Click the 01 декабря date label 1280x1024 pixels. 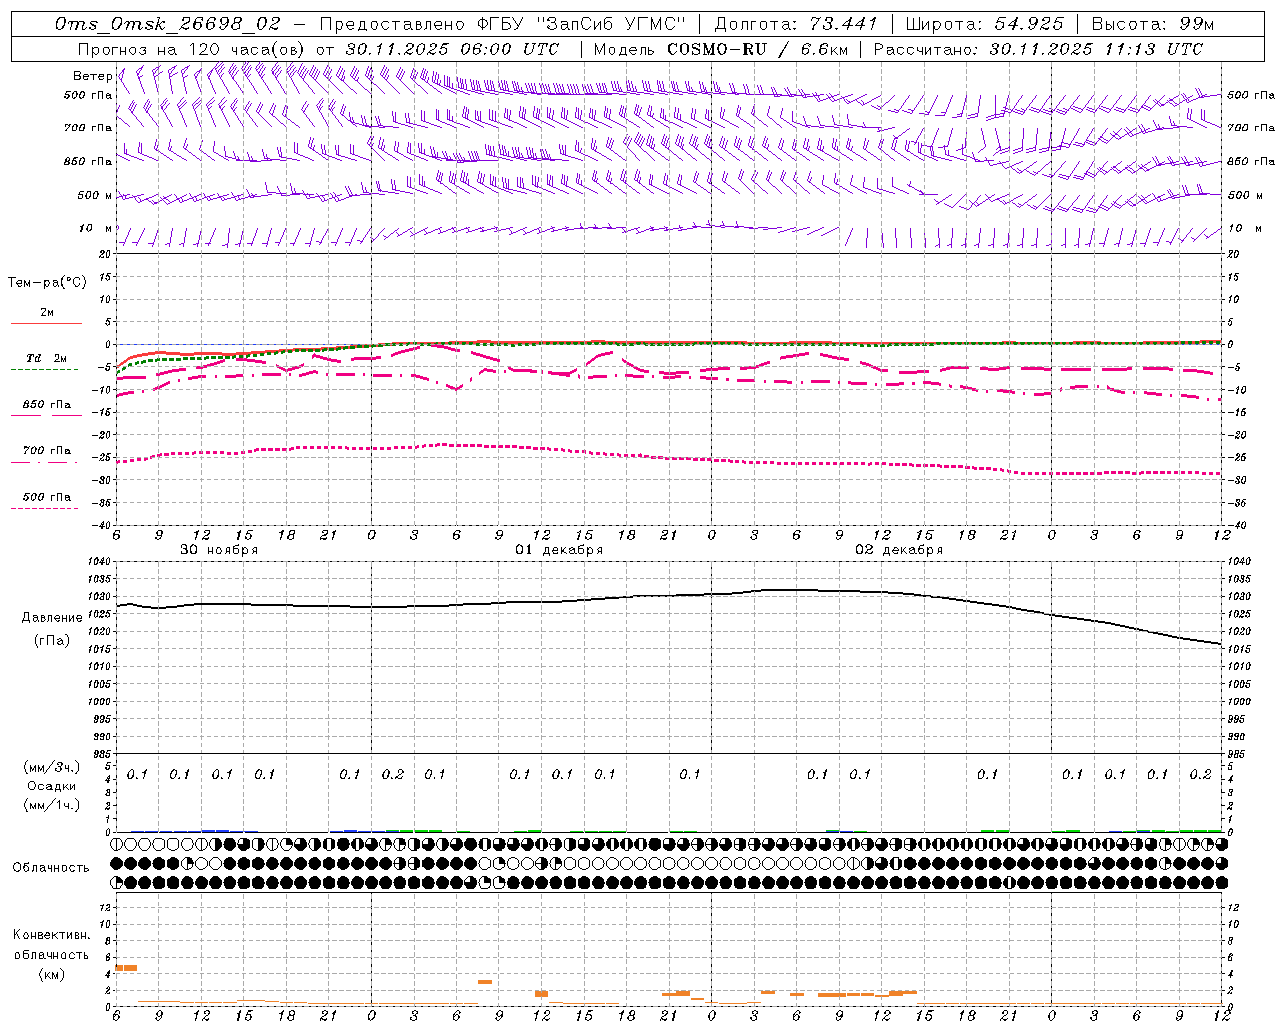click(559, 550)
